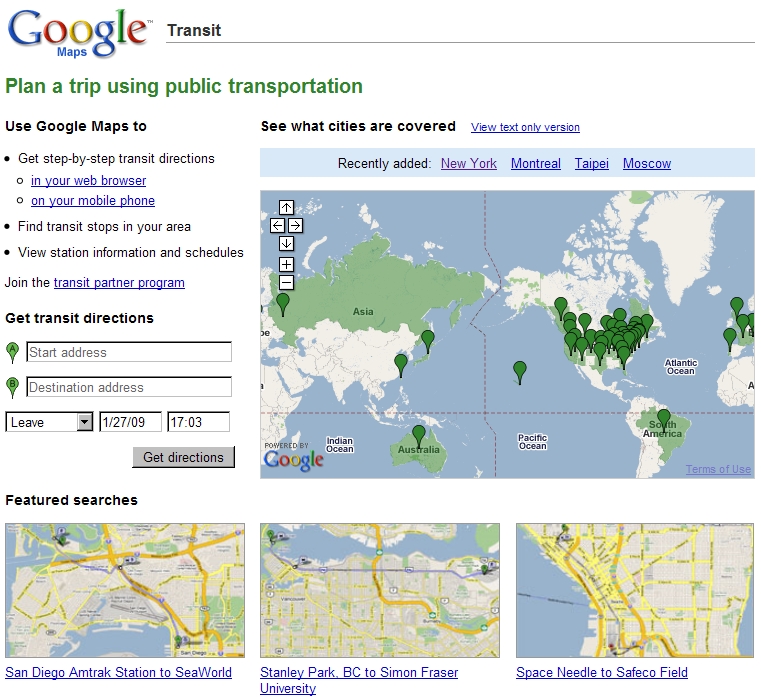Image resolution: width=761 pixels, height=697 pixels.
Task: Open the Moscow recently added link
Action: pyautogui.click(x=647, y=164)
